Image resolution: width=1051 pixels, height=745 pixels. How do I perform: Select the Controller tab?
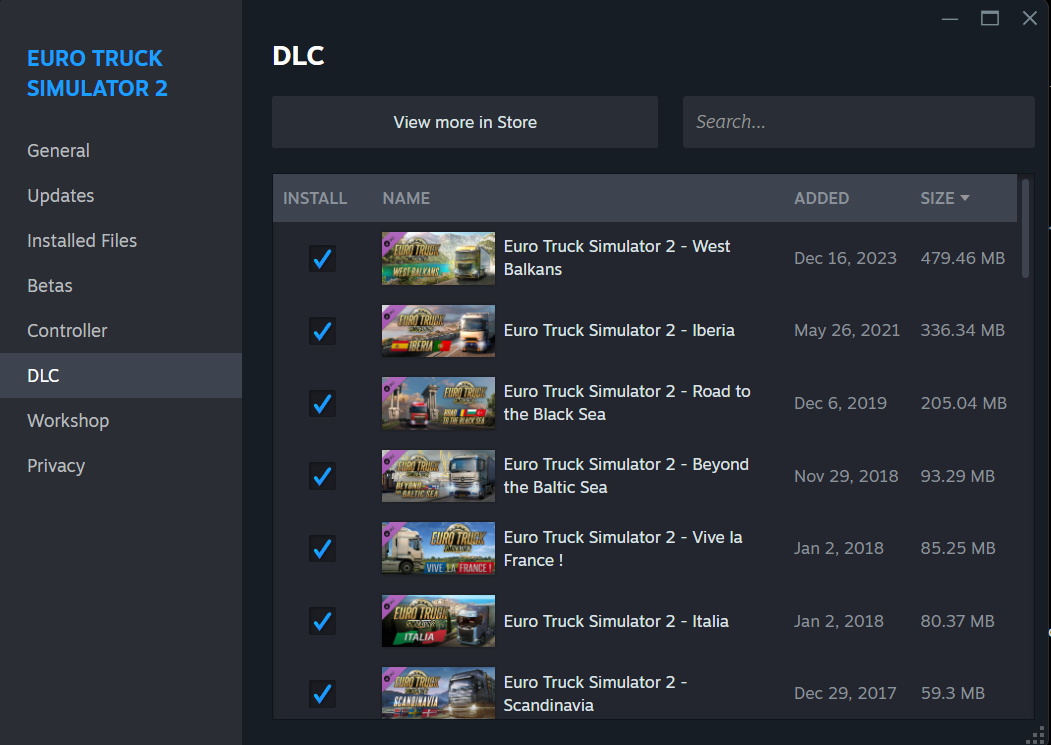121,330
